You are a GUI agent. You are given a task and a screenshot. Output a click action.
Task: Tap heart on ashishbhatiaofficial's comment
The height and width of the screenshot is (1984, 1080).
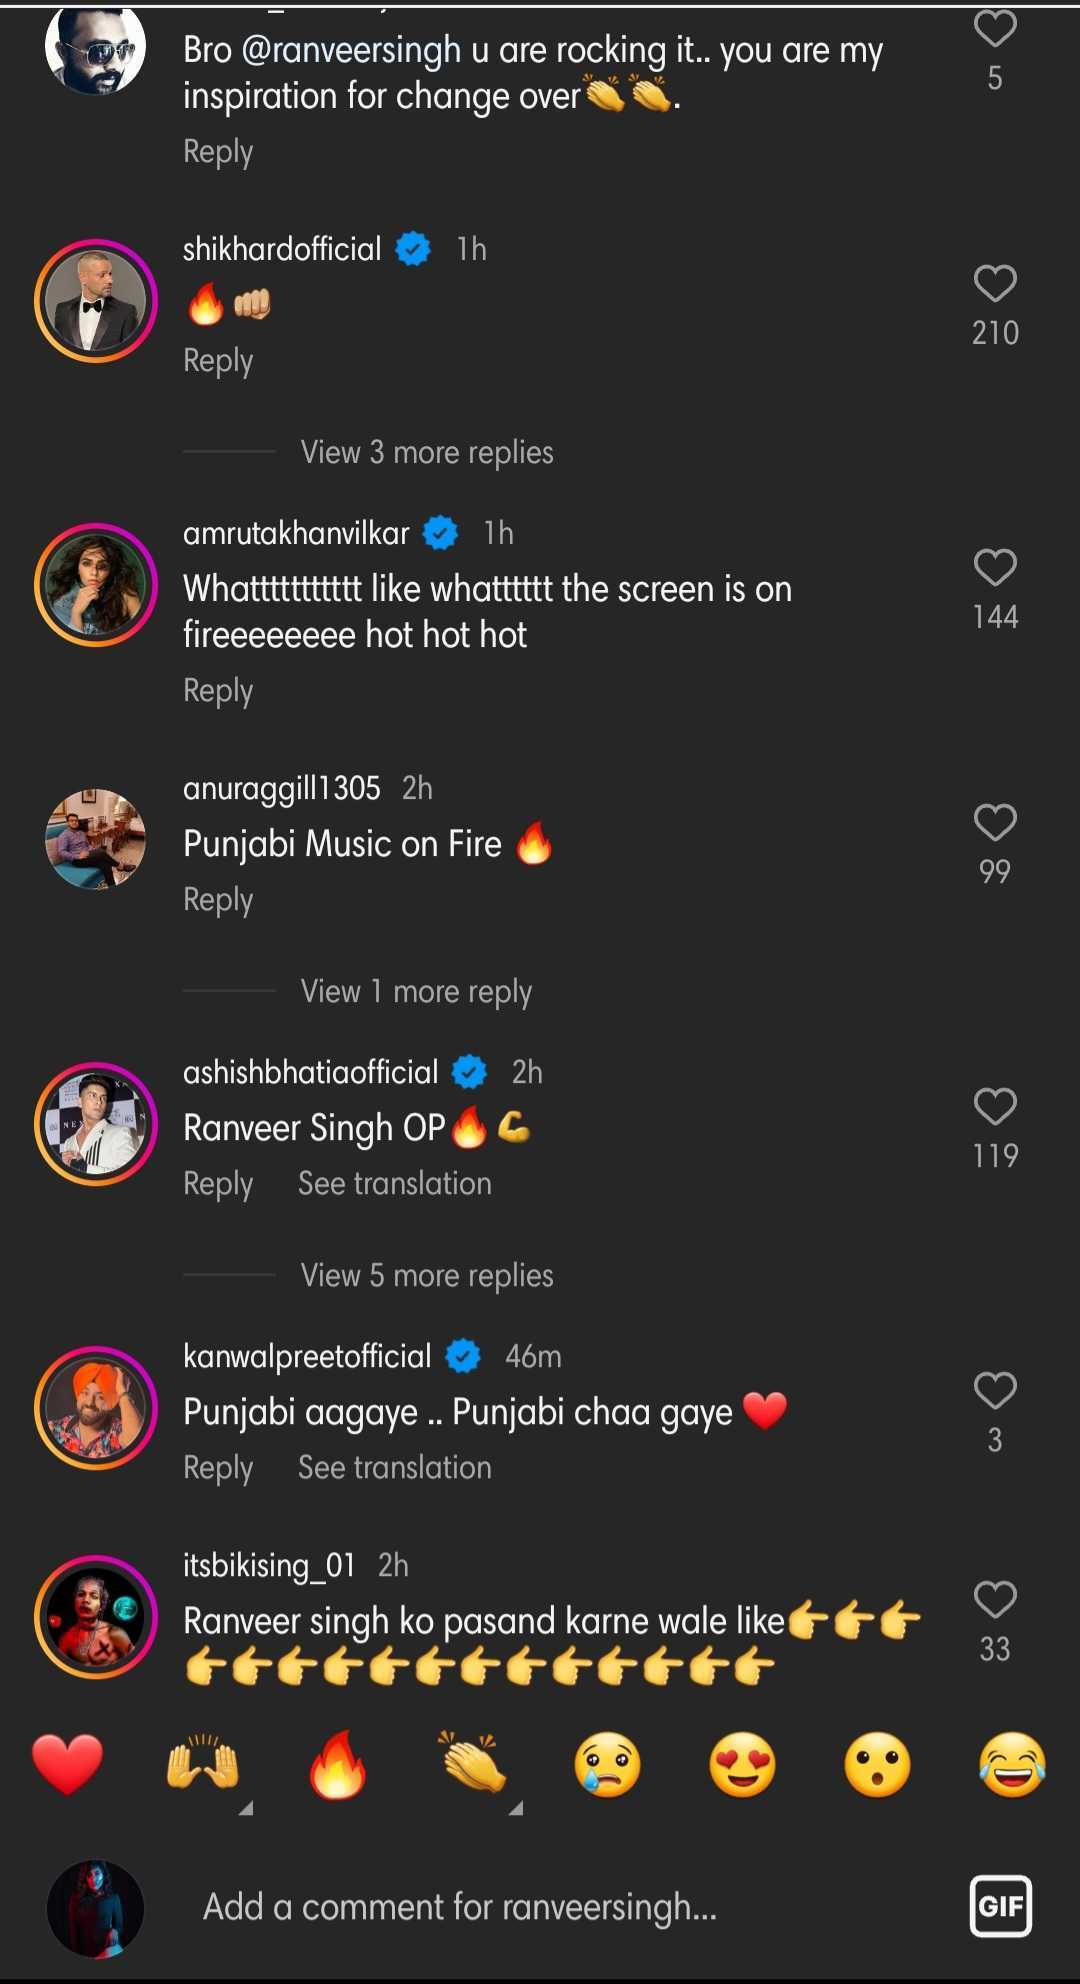(x=995, y=1107)
